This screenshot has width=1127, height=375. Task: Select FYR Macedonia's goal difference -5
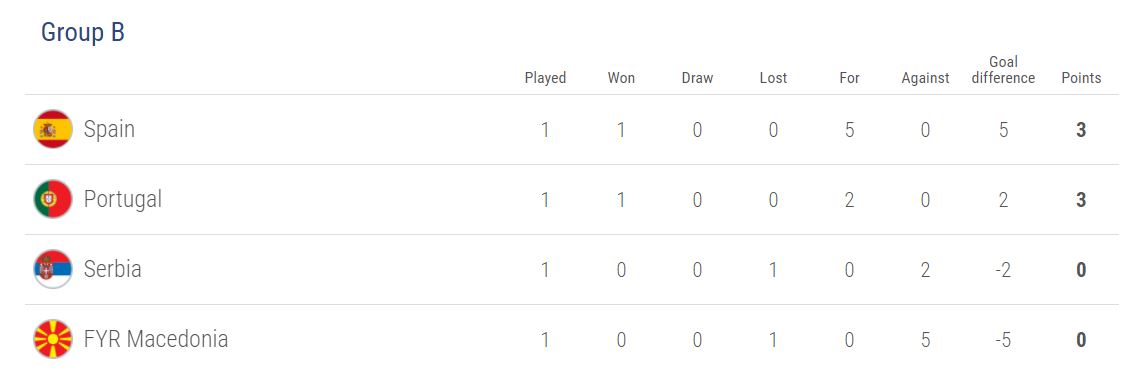pyautogui.click(x=1003, y=340)
